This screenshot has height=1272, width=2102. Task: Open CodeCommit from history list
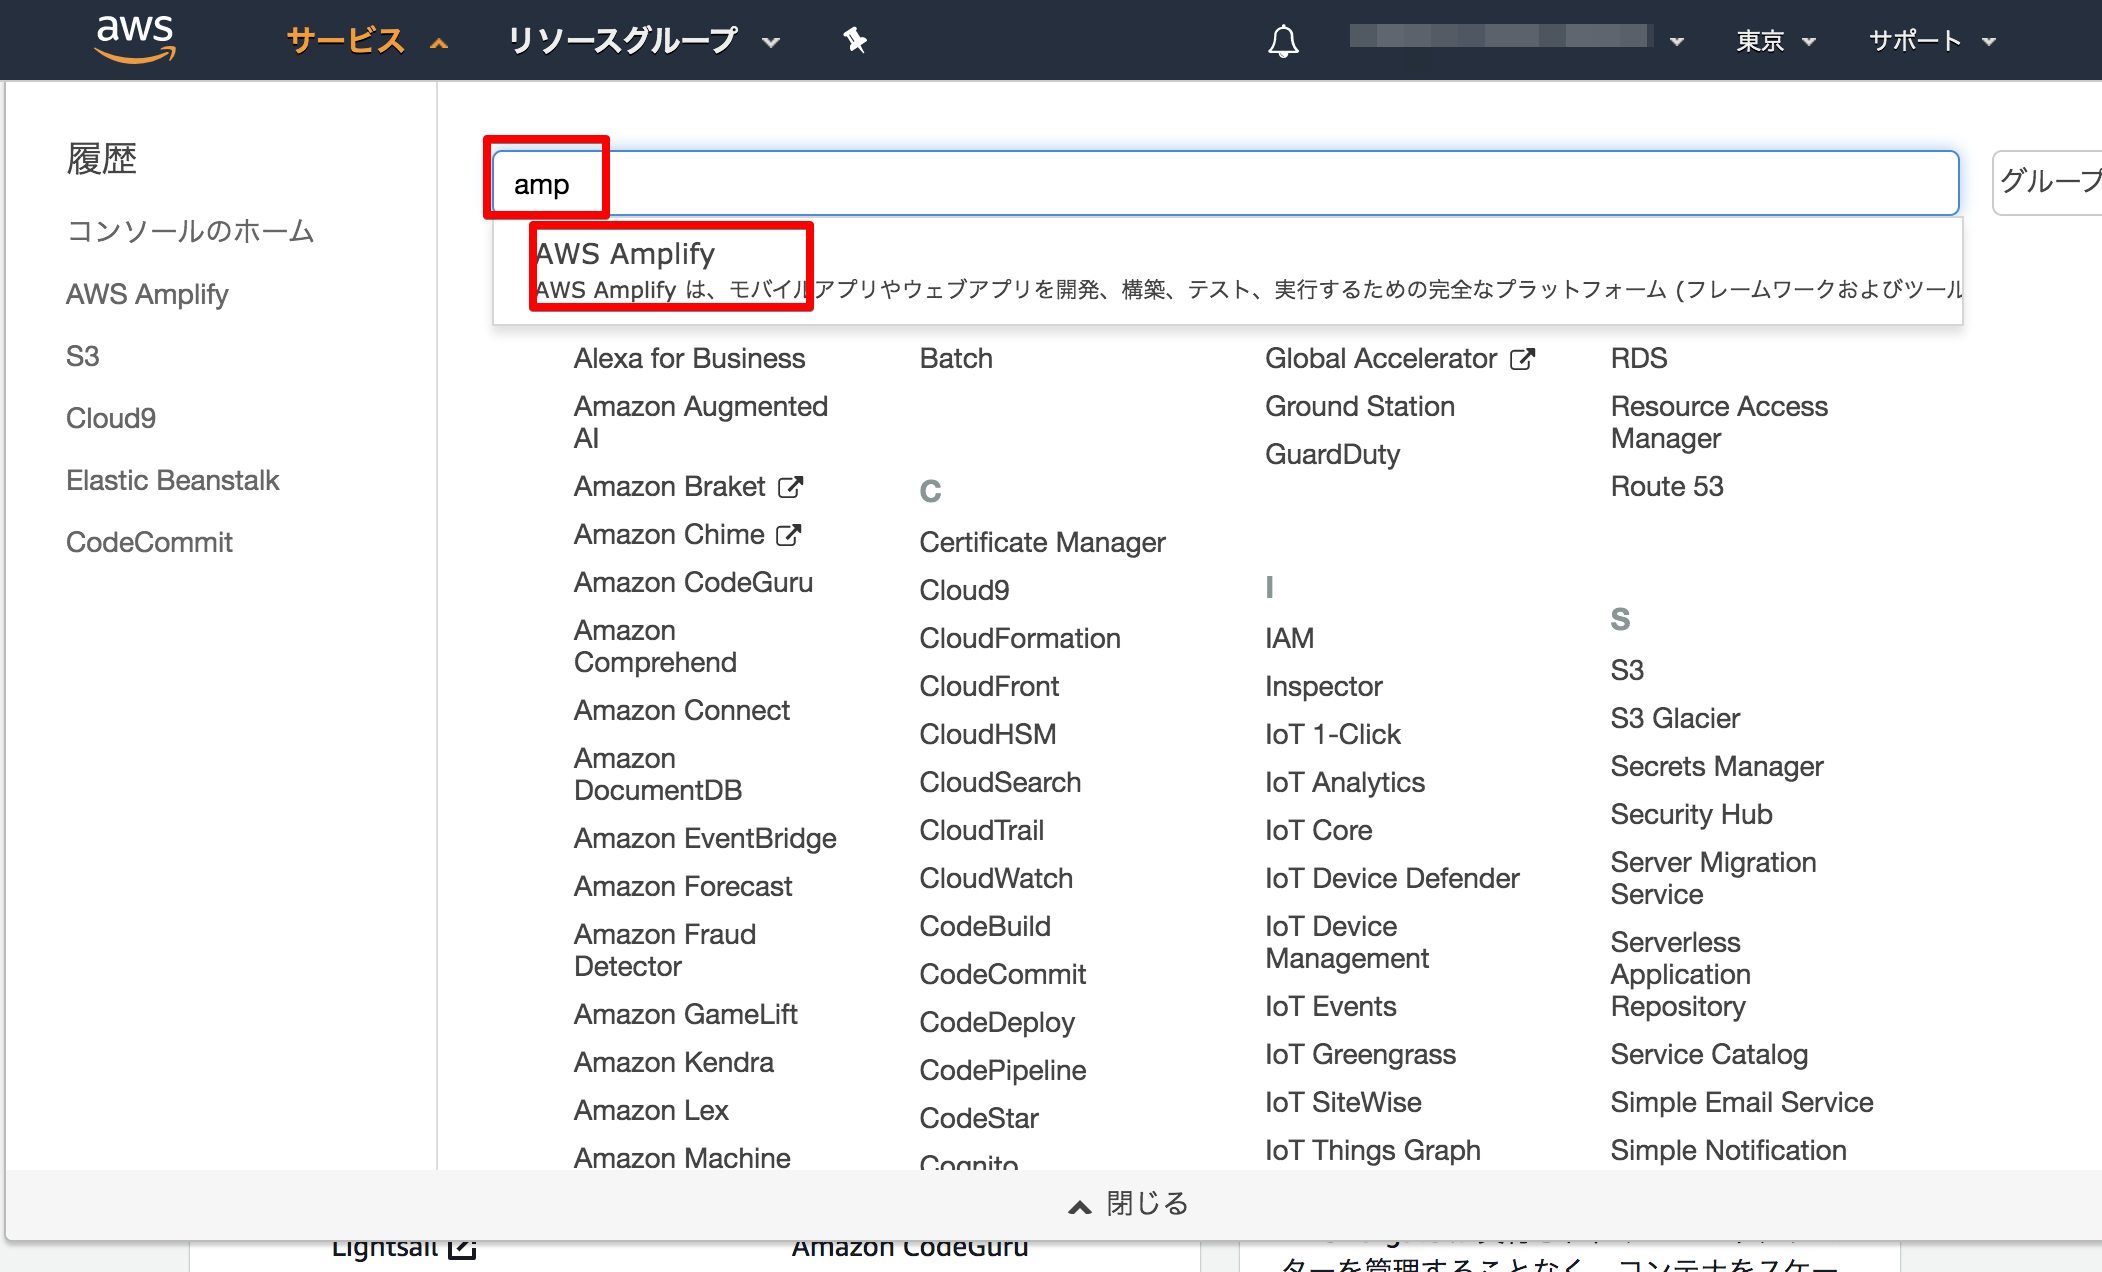[x=149, y=542]
